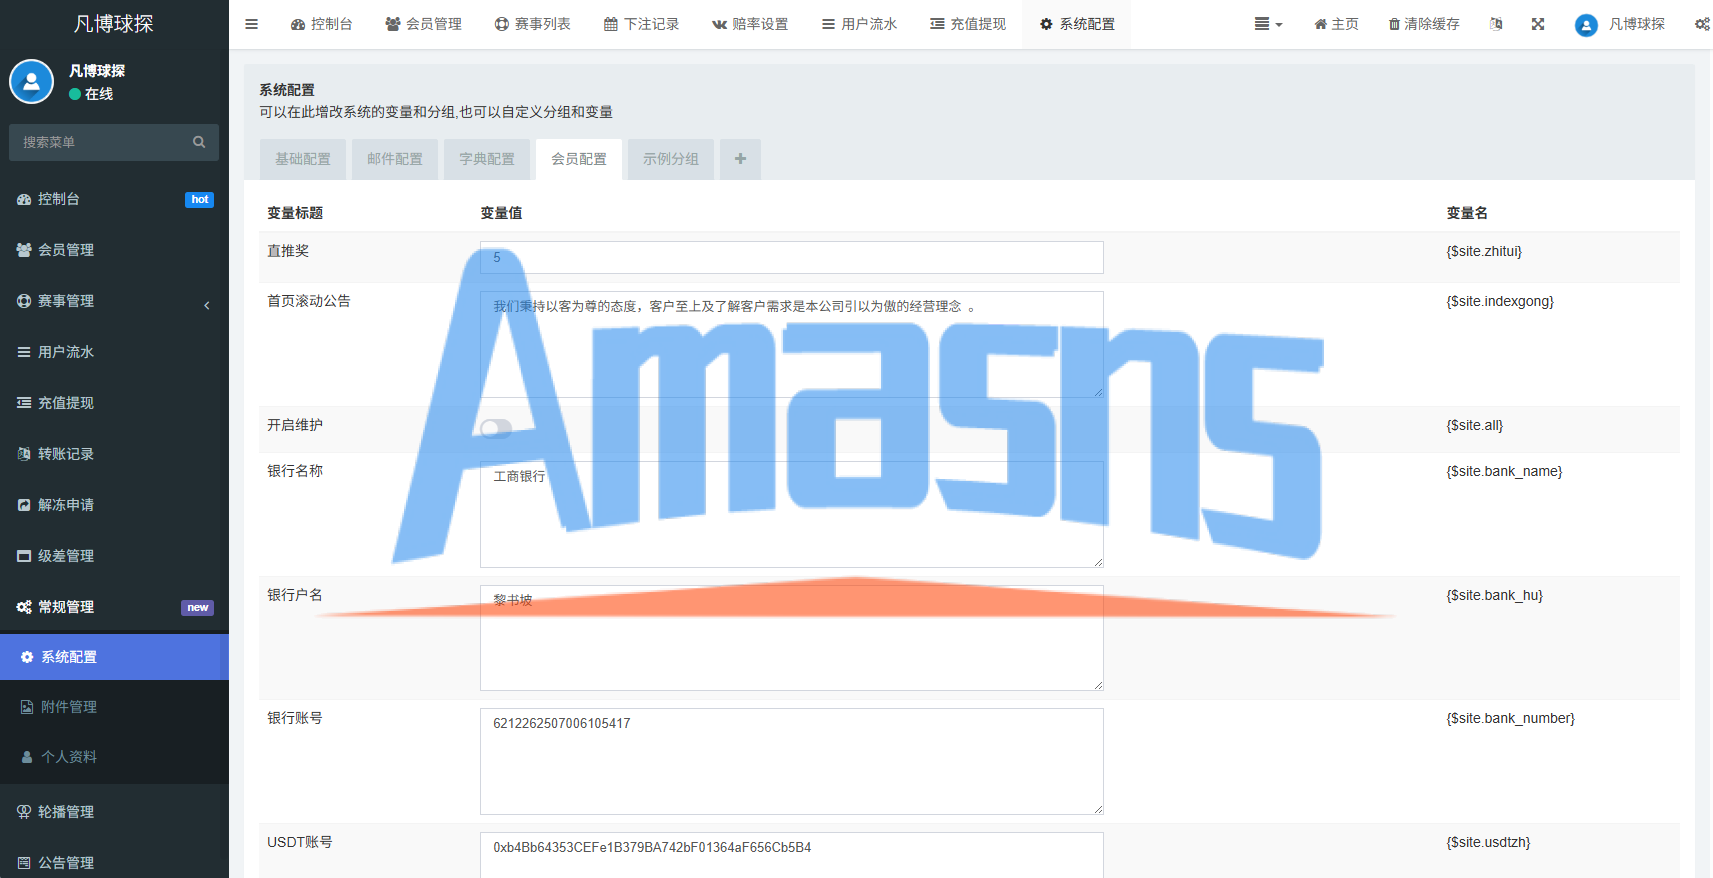The image size is (1713, 878).
Task: Open 会员管理 in the sidebar
Action: [x=114, y=250]
